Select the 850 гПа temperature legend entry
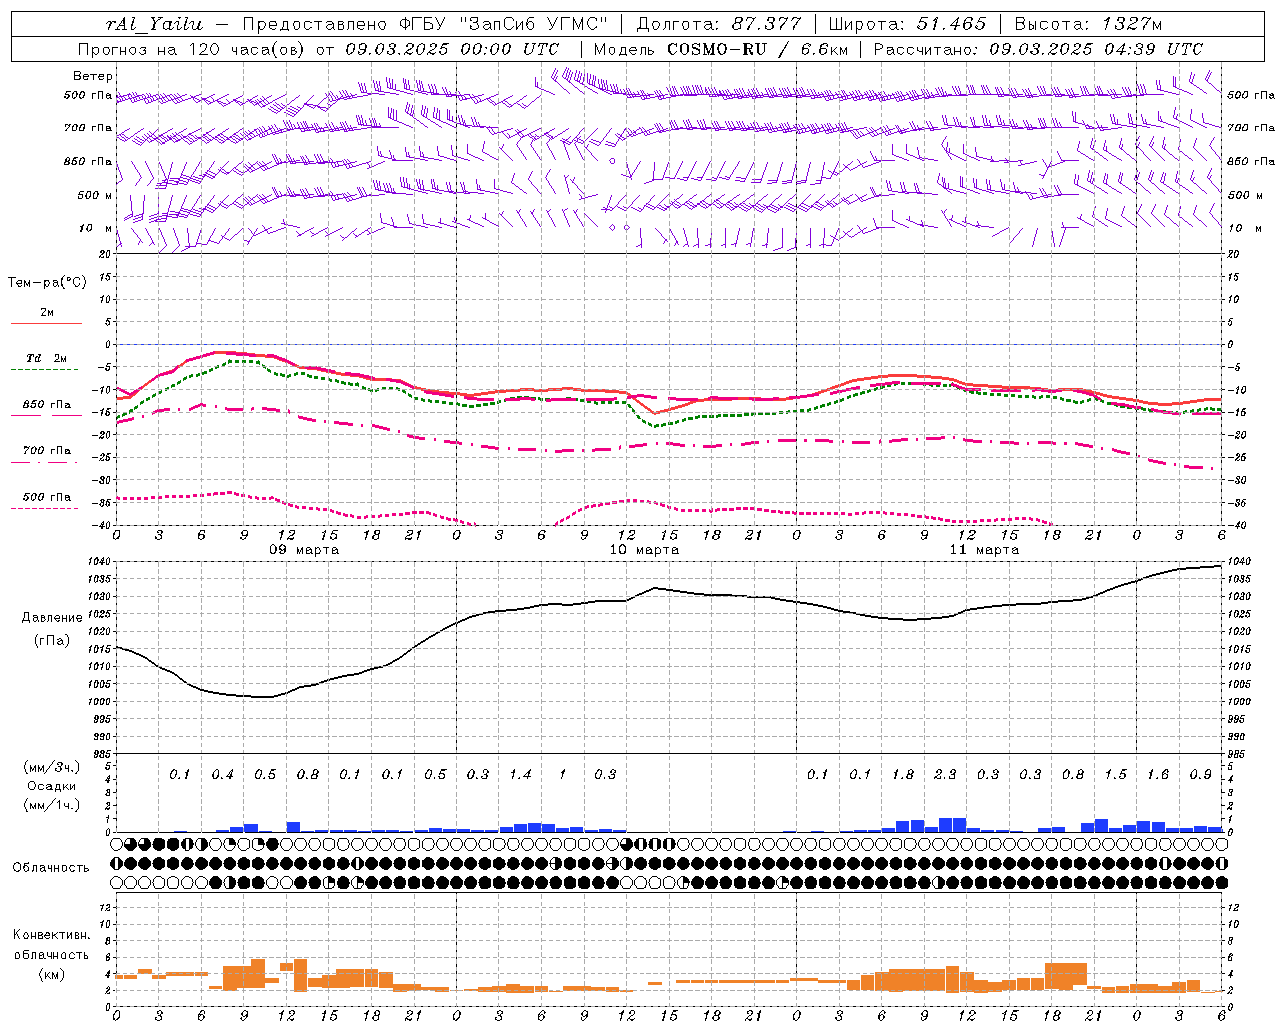This screenshot has height=1024, width=1280. coord(47,405)
